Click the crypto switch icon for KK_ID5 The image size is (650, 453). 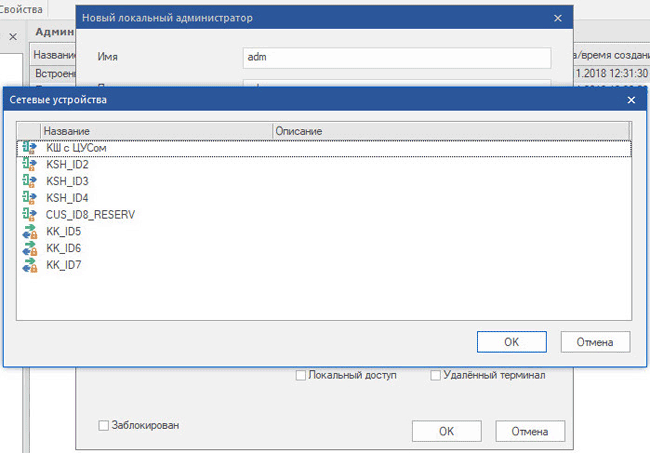click(x=29, y=231)
